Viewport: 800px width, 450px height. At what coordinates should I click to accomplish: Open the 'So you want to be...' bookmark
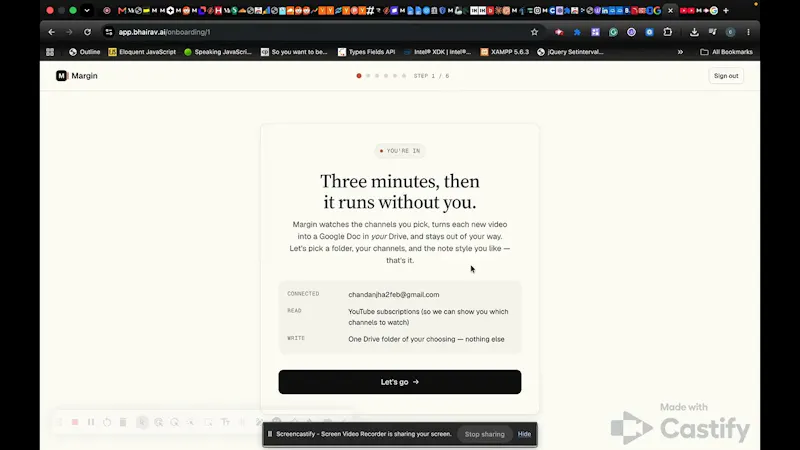tap(294, 52)
